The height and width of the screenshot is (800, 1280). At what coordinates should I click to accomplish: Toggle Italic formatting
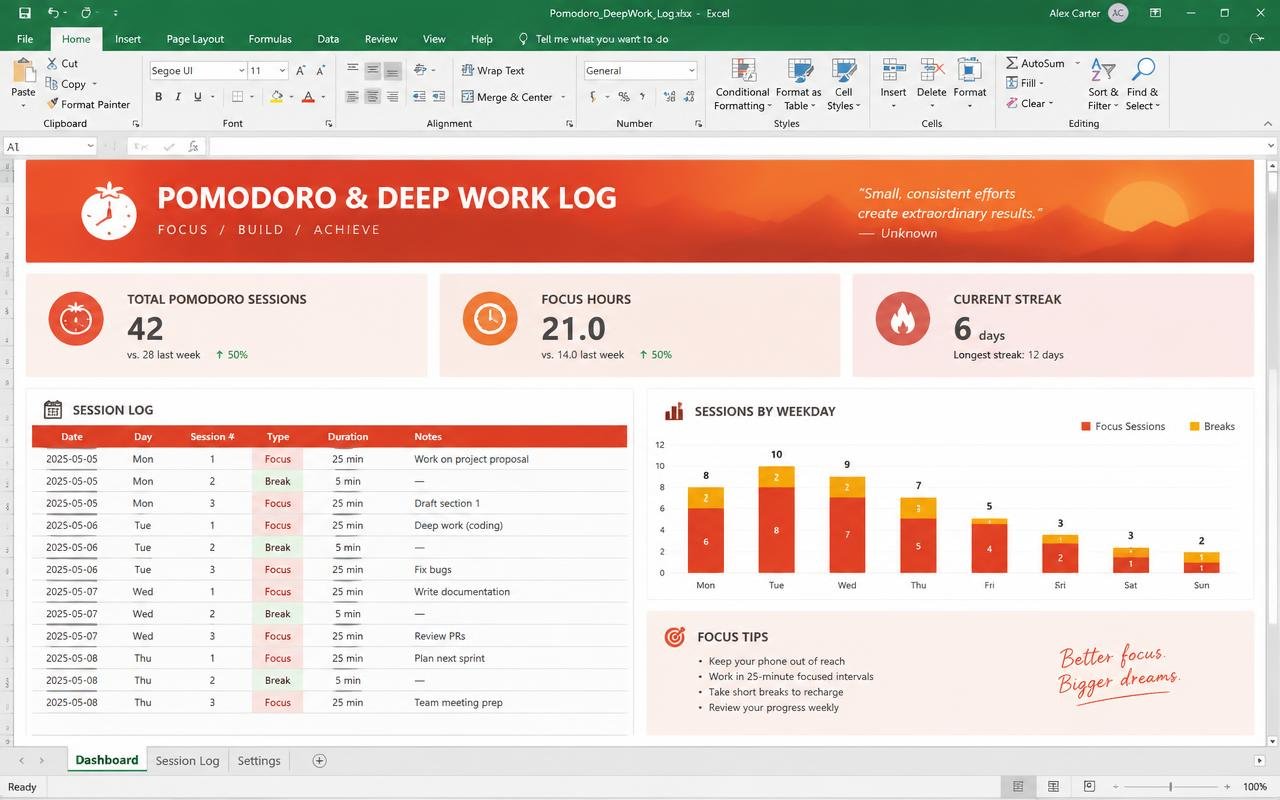pyautogui.click(x=178, y=97)
